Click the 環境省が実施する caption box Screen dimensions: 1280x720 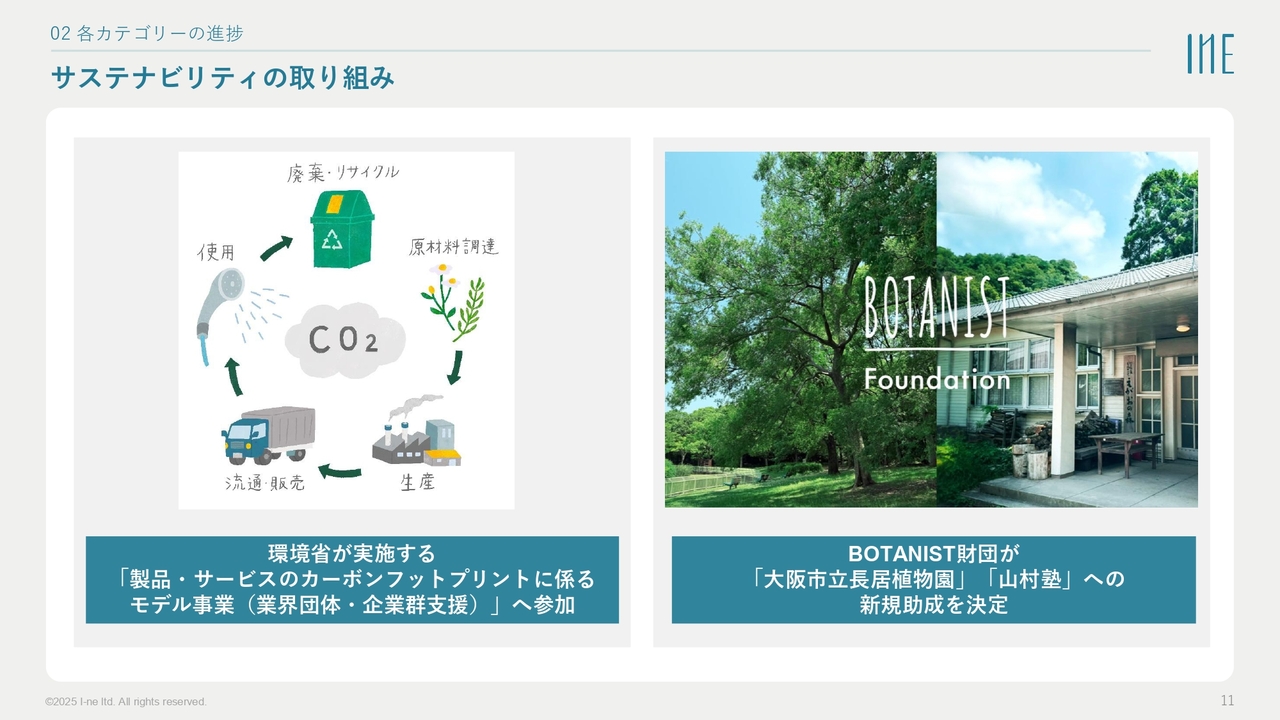click(352, 579)
